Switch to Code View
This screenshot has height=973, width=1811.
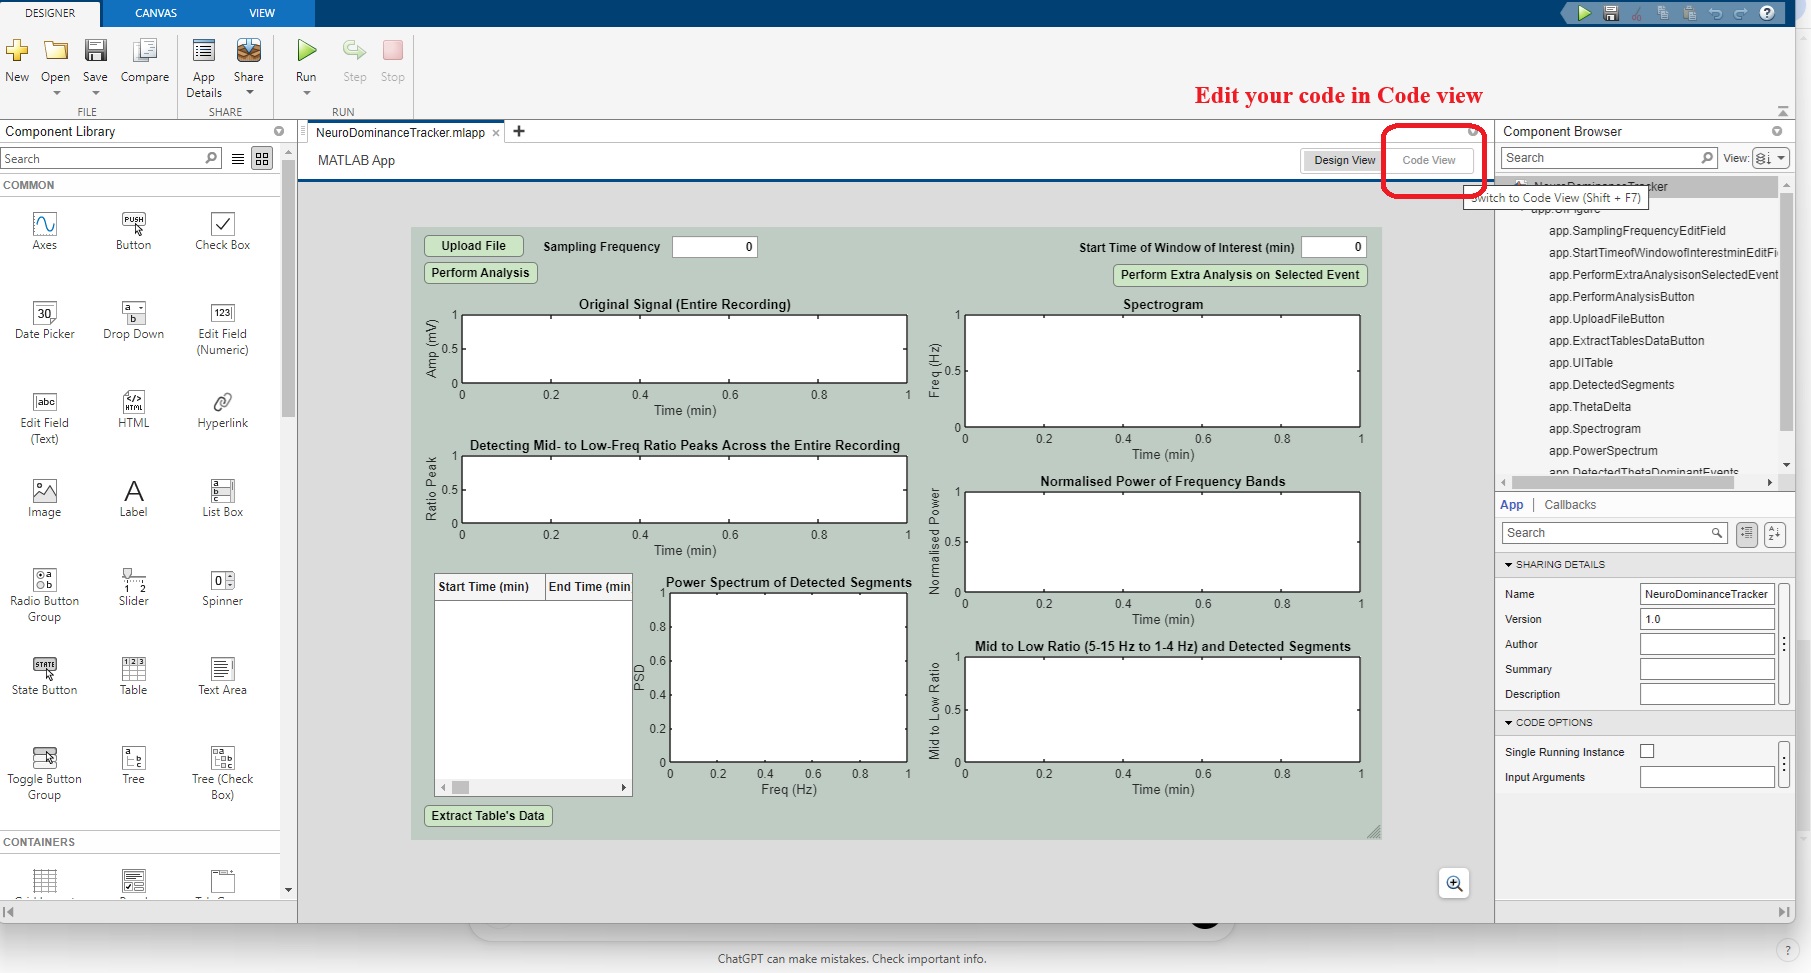[1428, 160]
